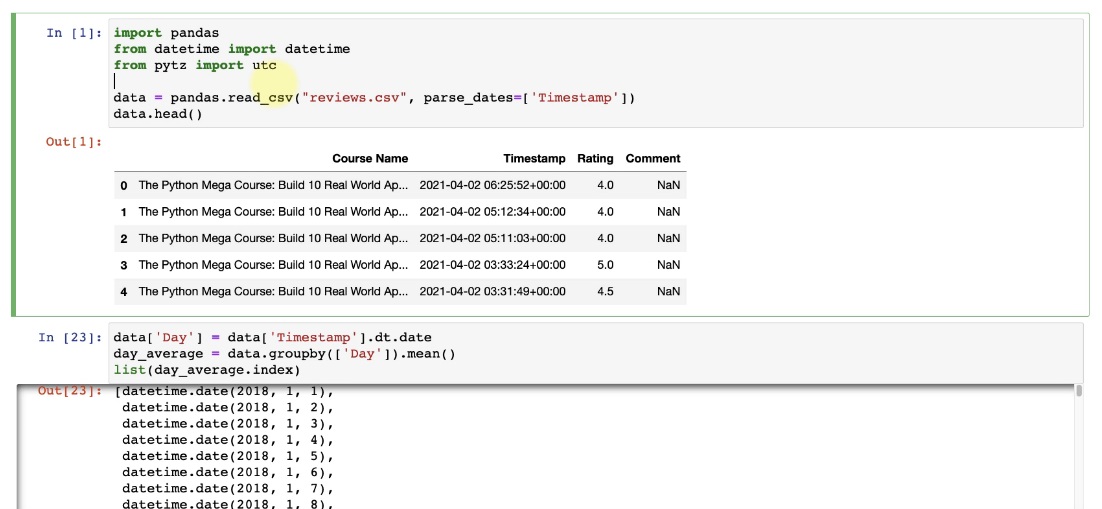Click the course name cell in row 3
1102x509 pixels.
coord(273,265)
